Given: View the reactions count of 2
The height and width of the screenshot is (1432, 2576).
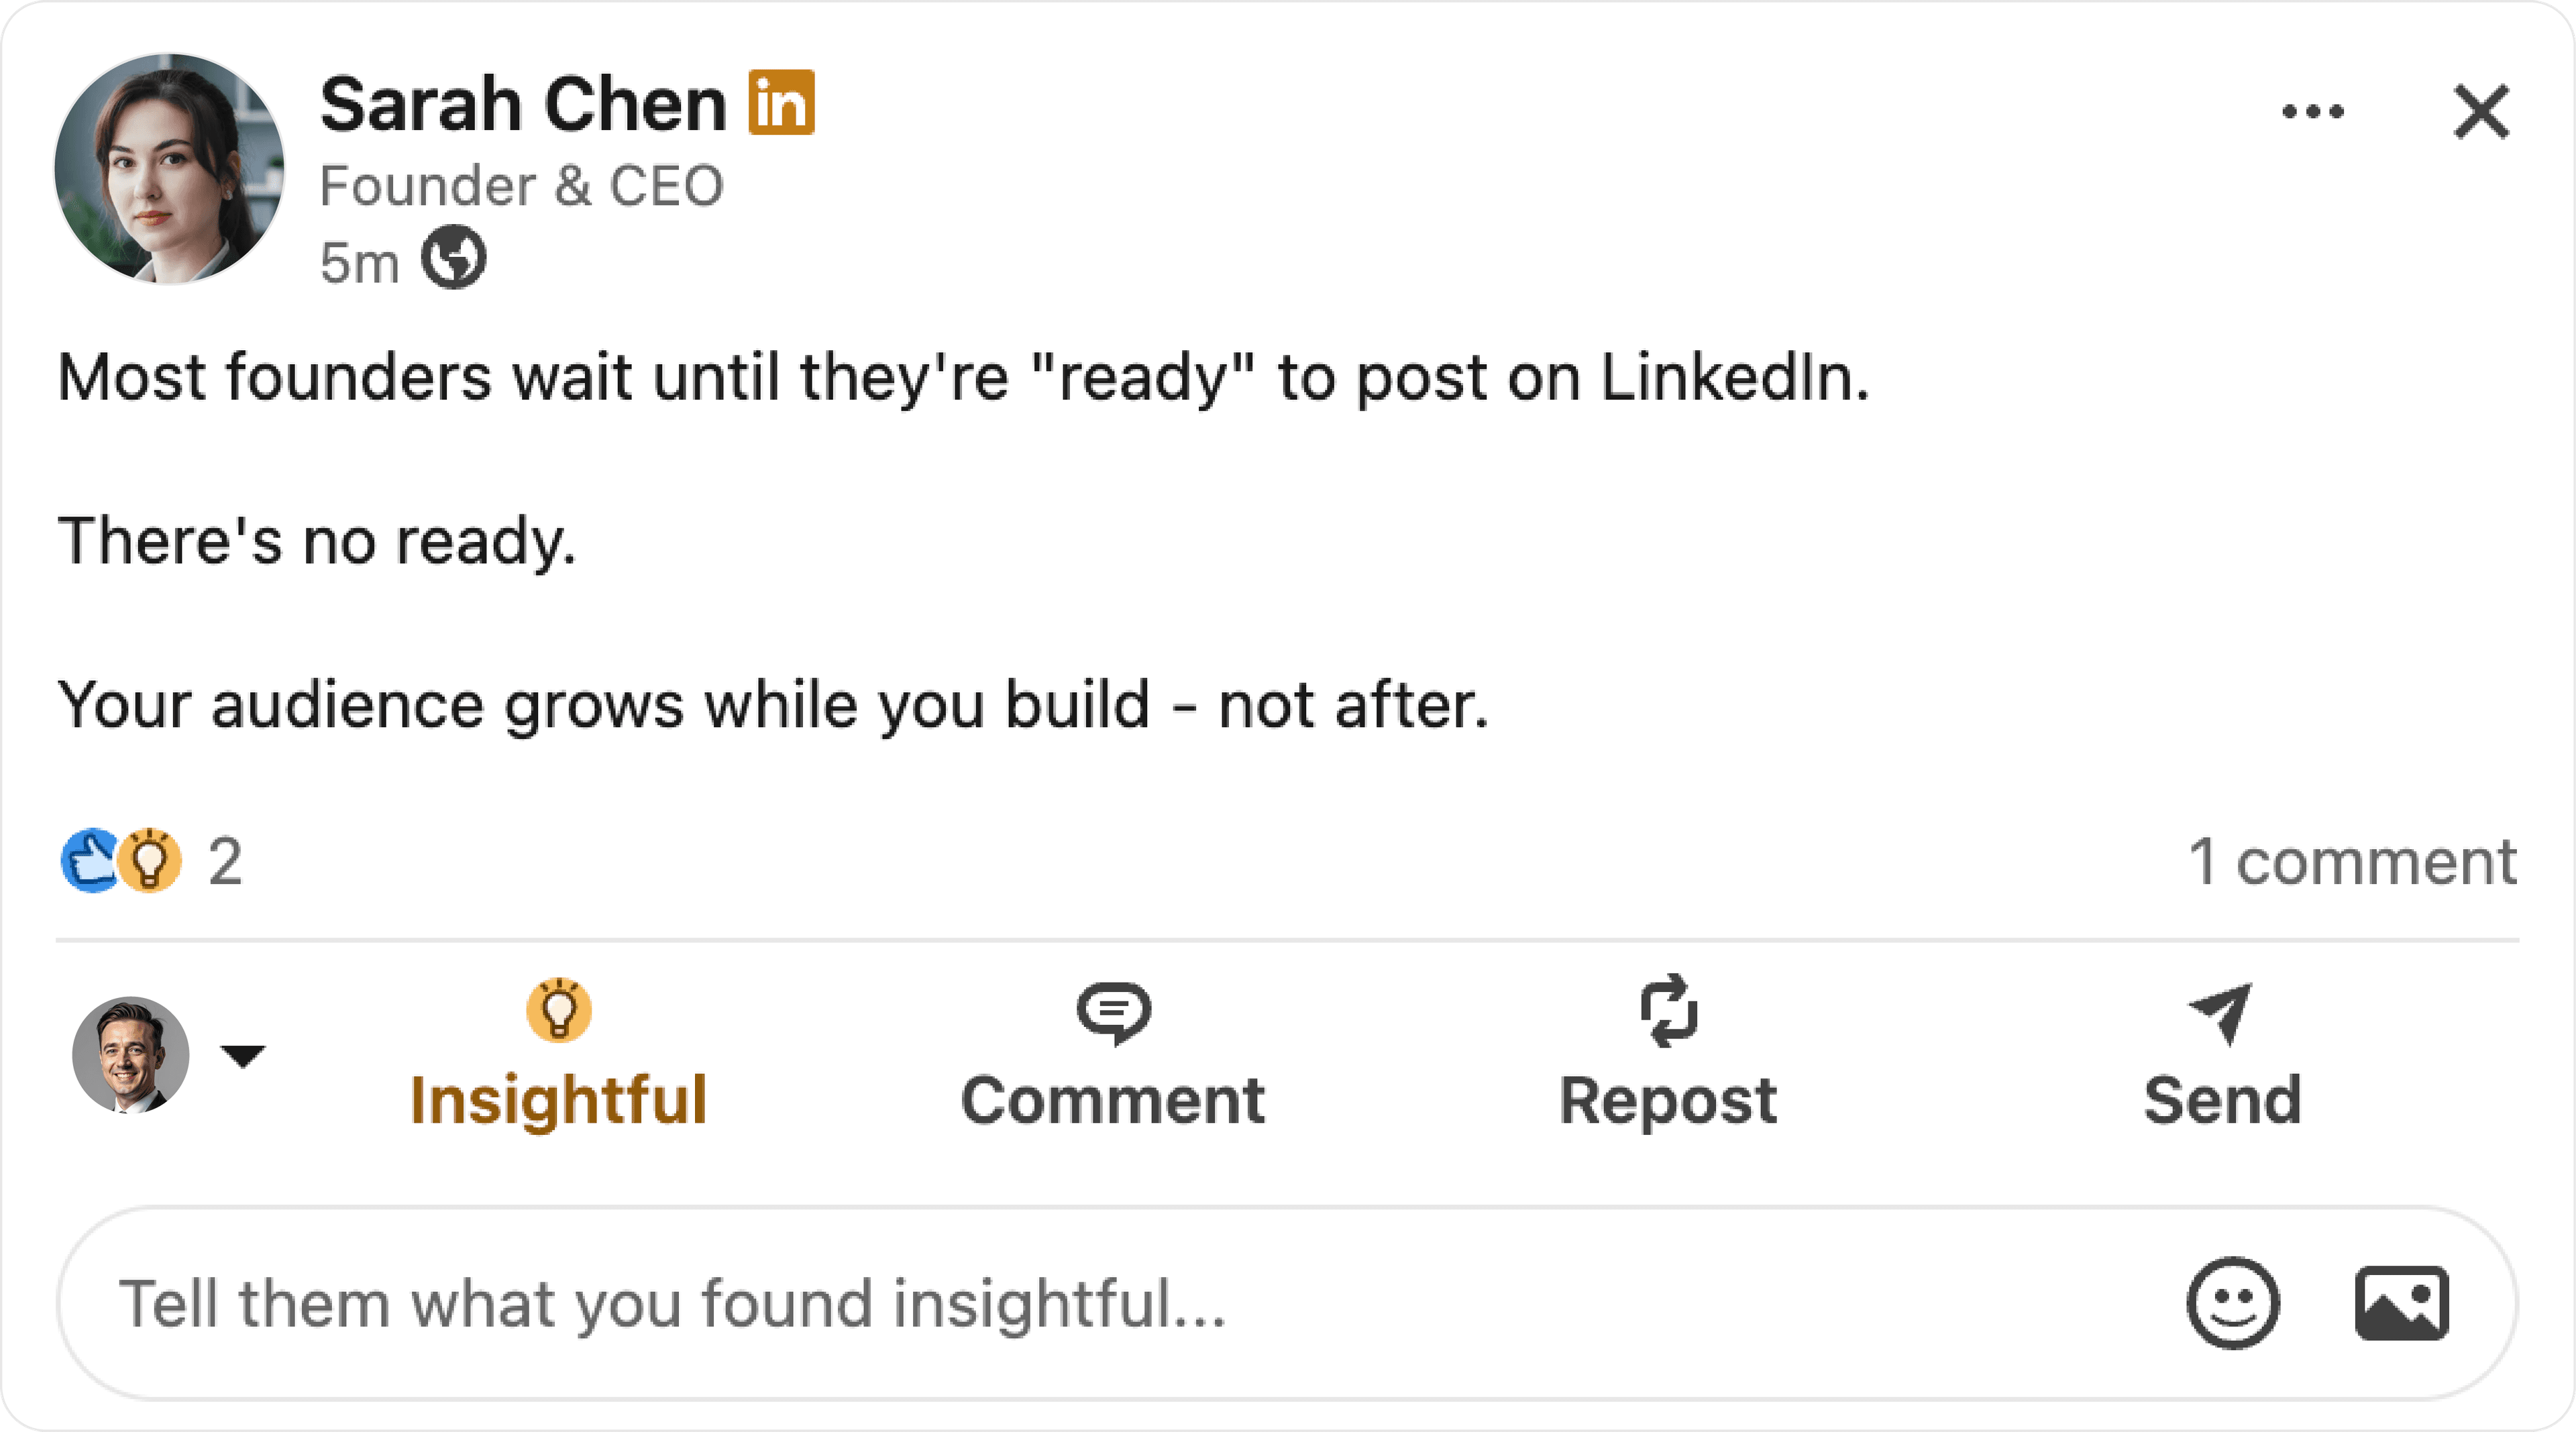Looking at the screenshot, I should [226, 860].
